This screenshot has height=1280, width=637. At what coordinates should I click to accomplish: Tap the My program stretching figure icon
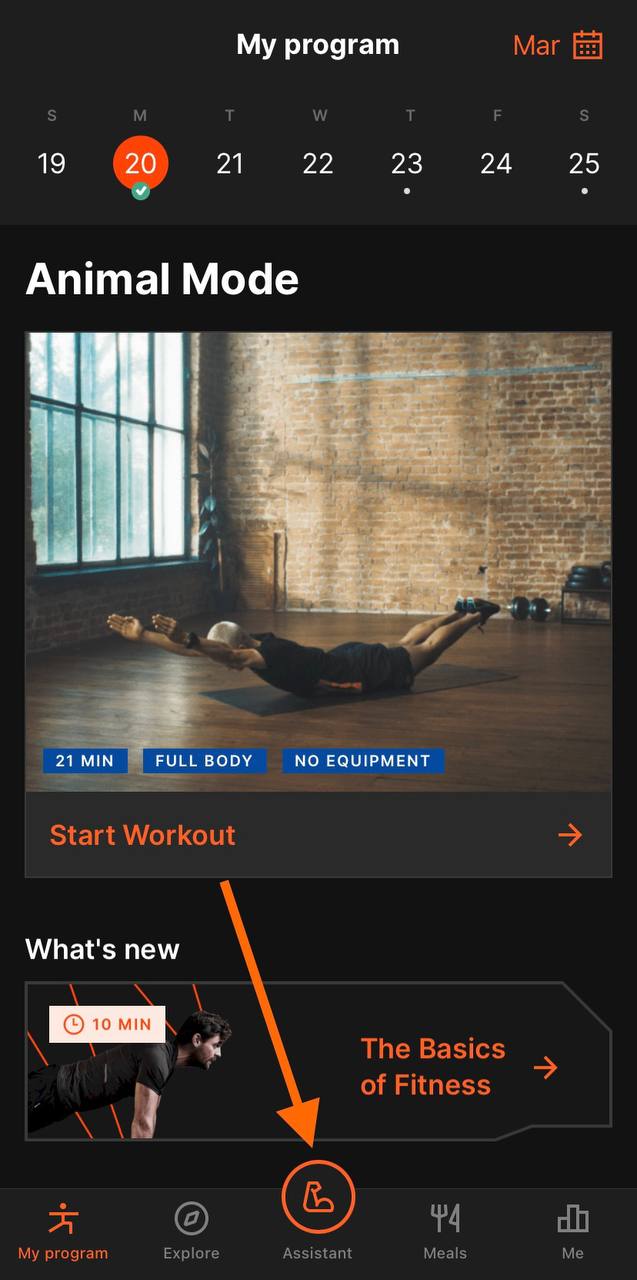point(63,1218)
